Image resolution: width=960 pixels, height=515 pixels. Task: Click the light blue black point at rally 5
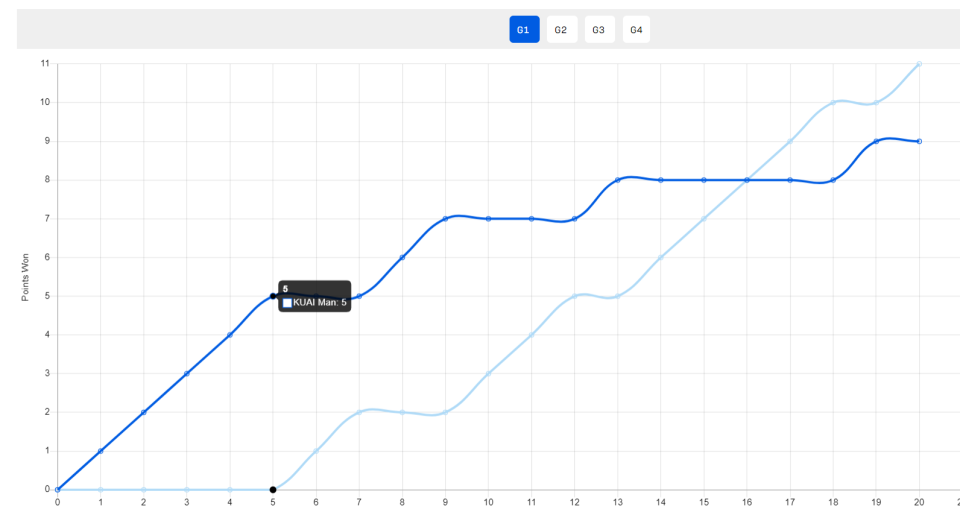pos(273,490)
